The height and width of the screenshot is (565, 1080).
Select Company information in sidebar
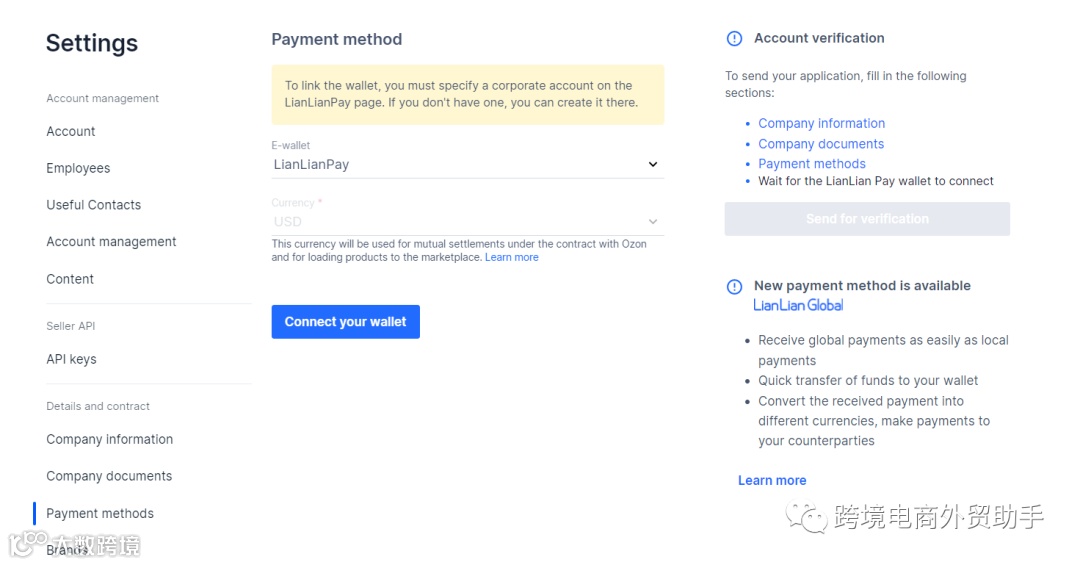(109, 440)
